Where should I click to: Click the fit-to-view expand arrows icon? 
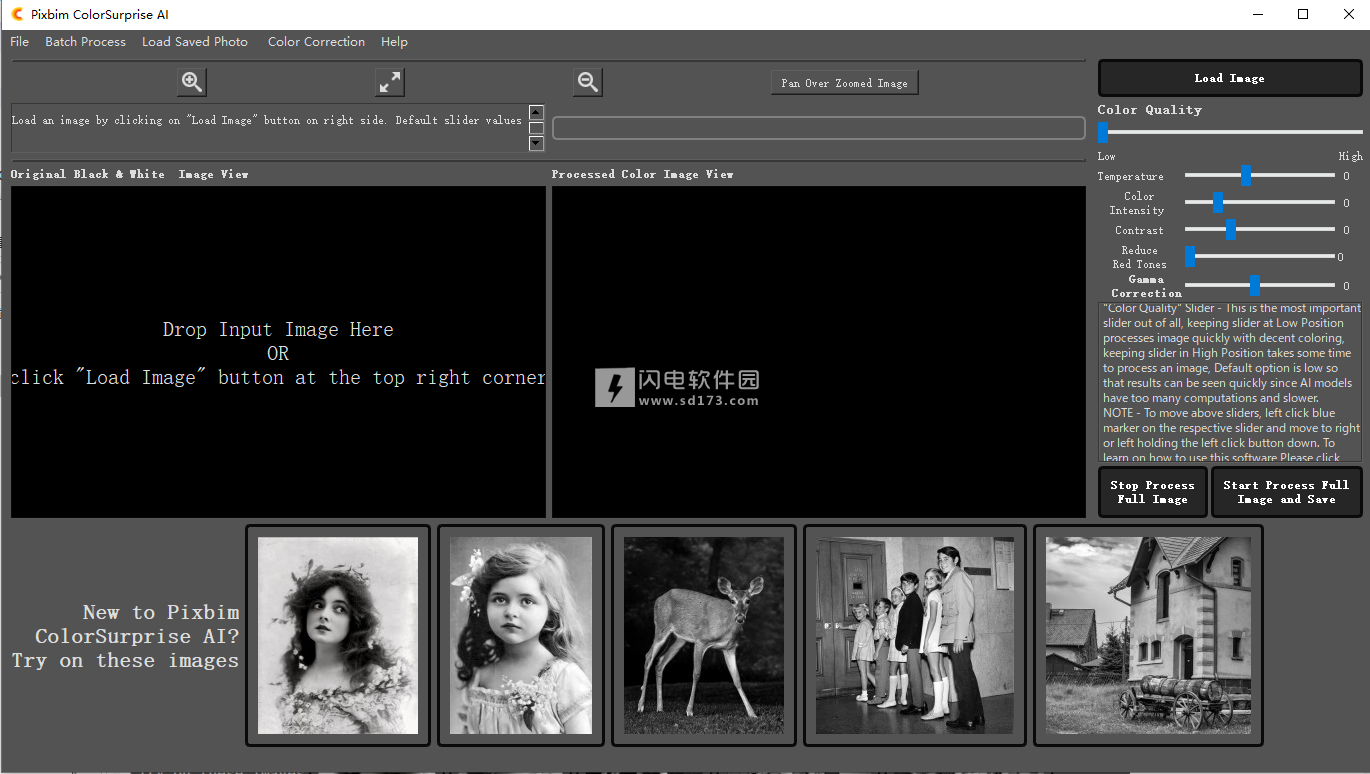pos(390,82)
